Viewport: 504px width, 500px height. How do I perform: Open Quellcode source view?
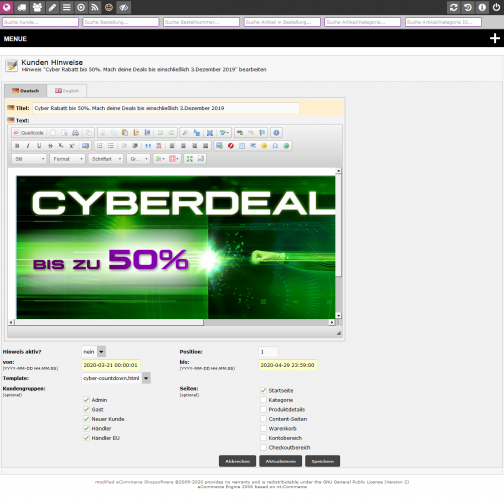pos(29,133)
